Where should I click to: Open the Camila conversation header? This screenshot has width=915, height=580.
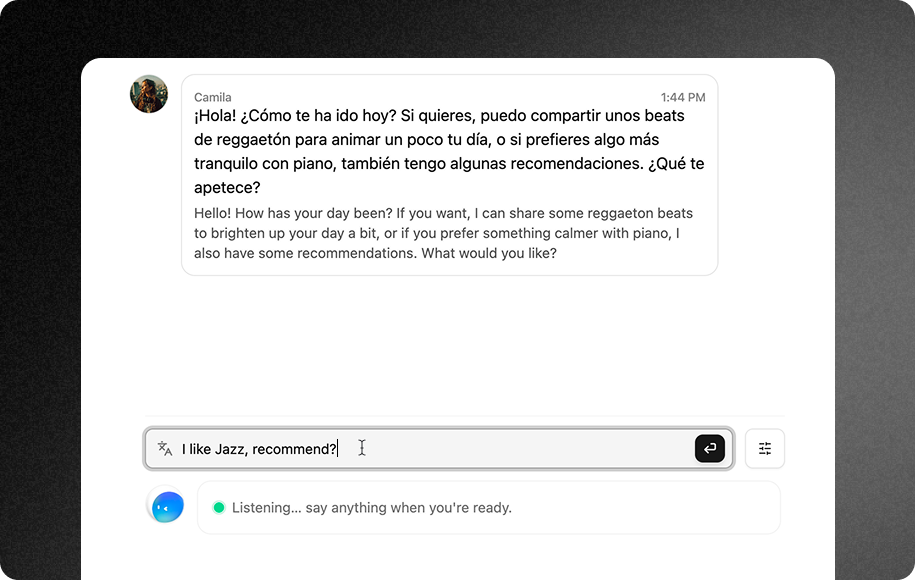[x=213, y=97]
